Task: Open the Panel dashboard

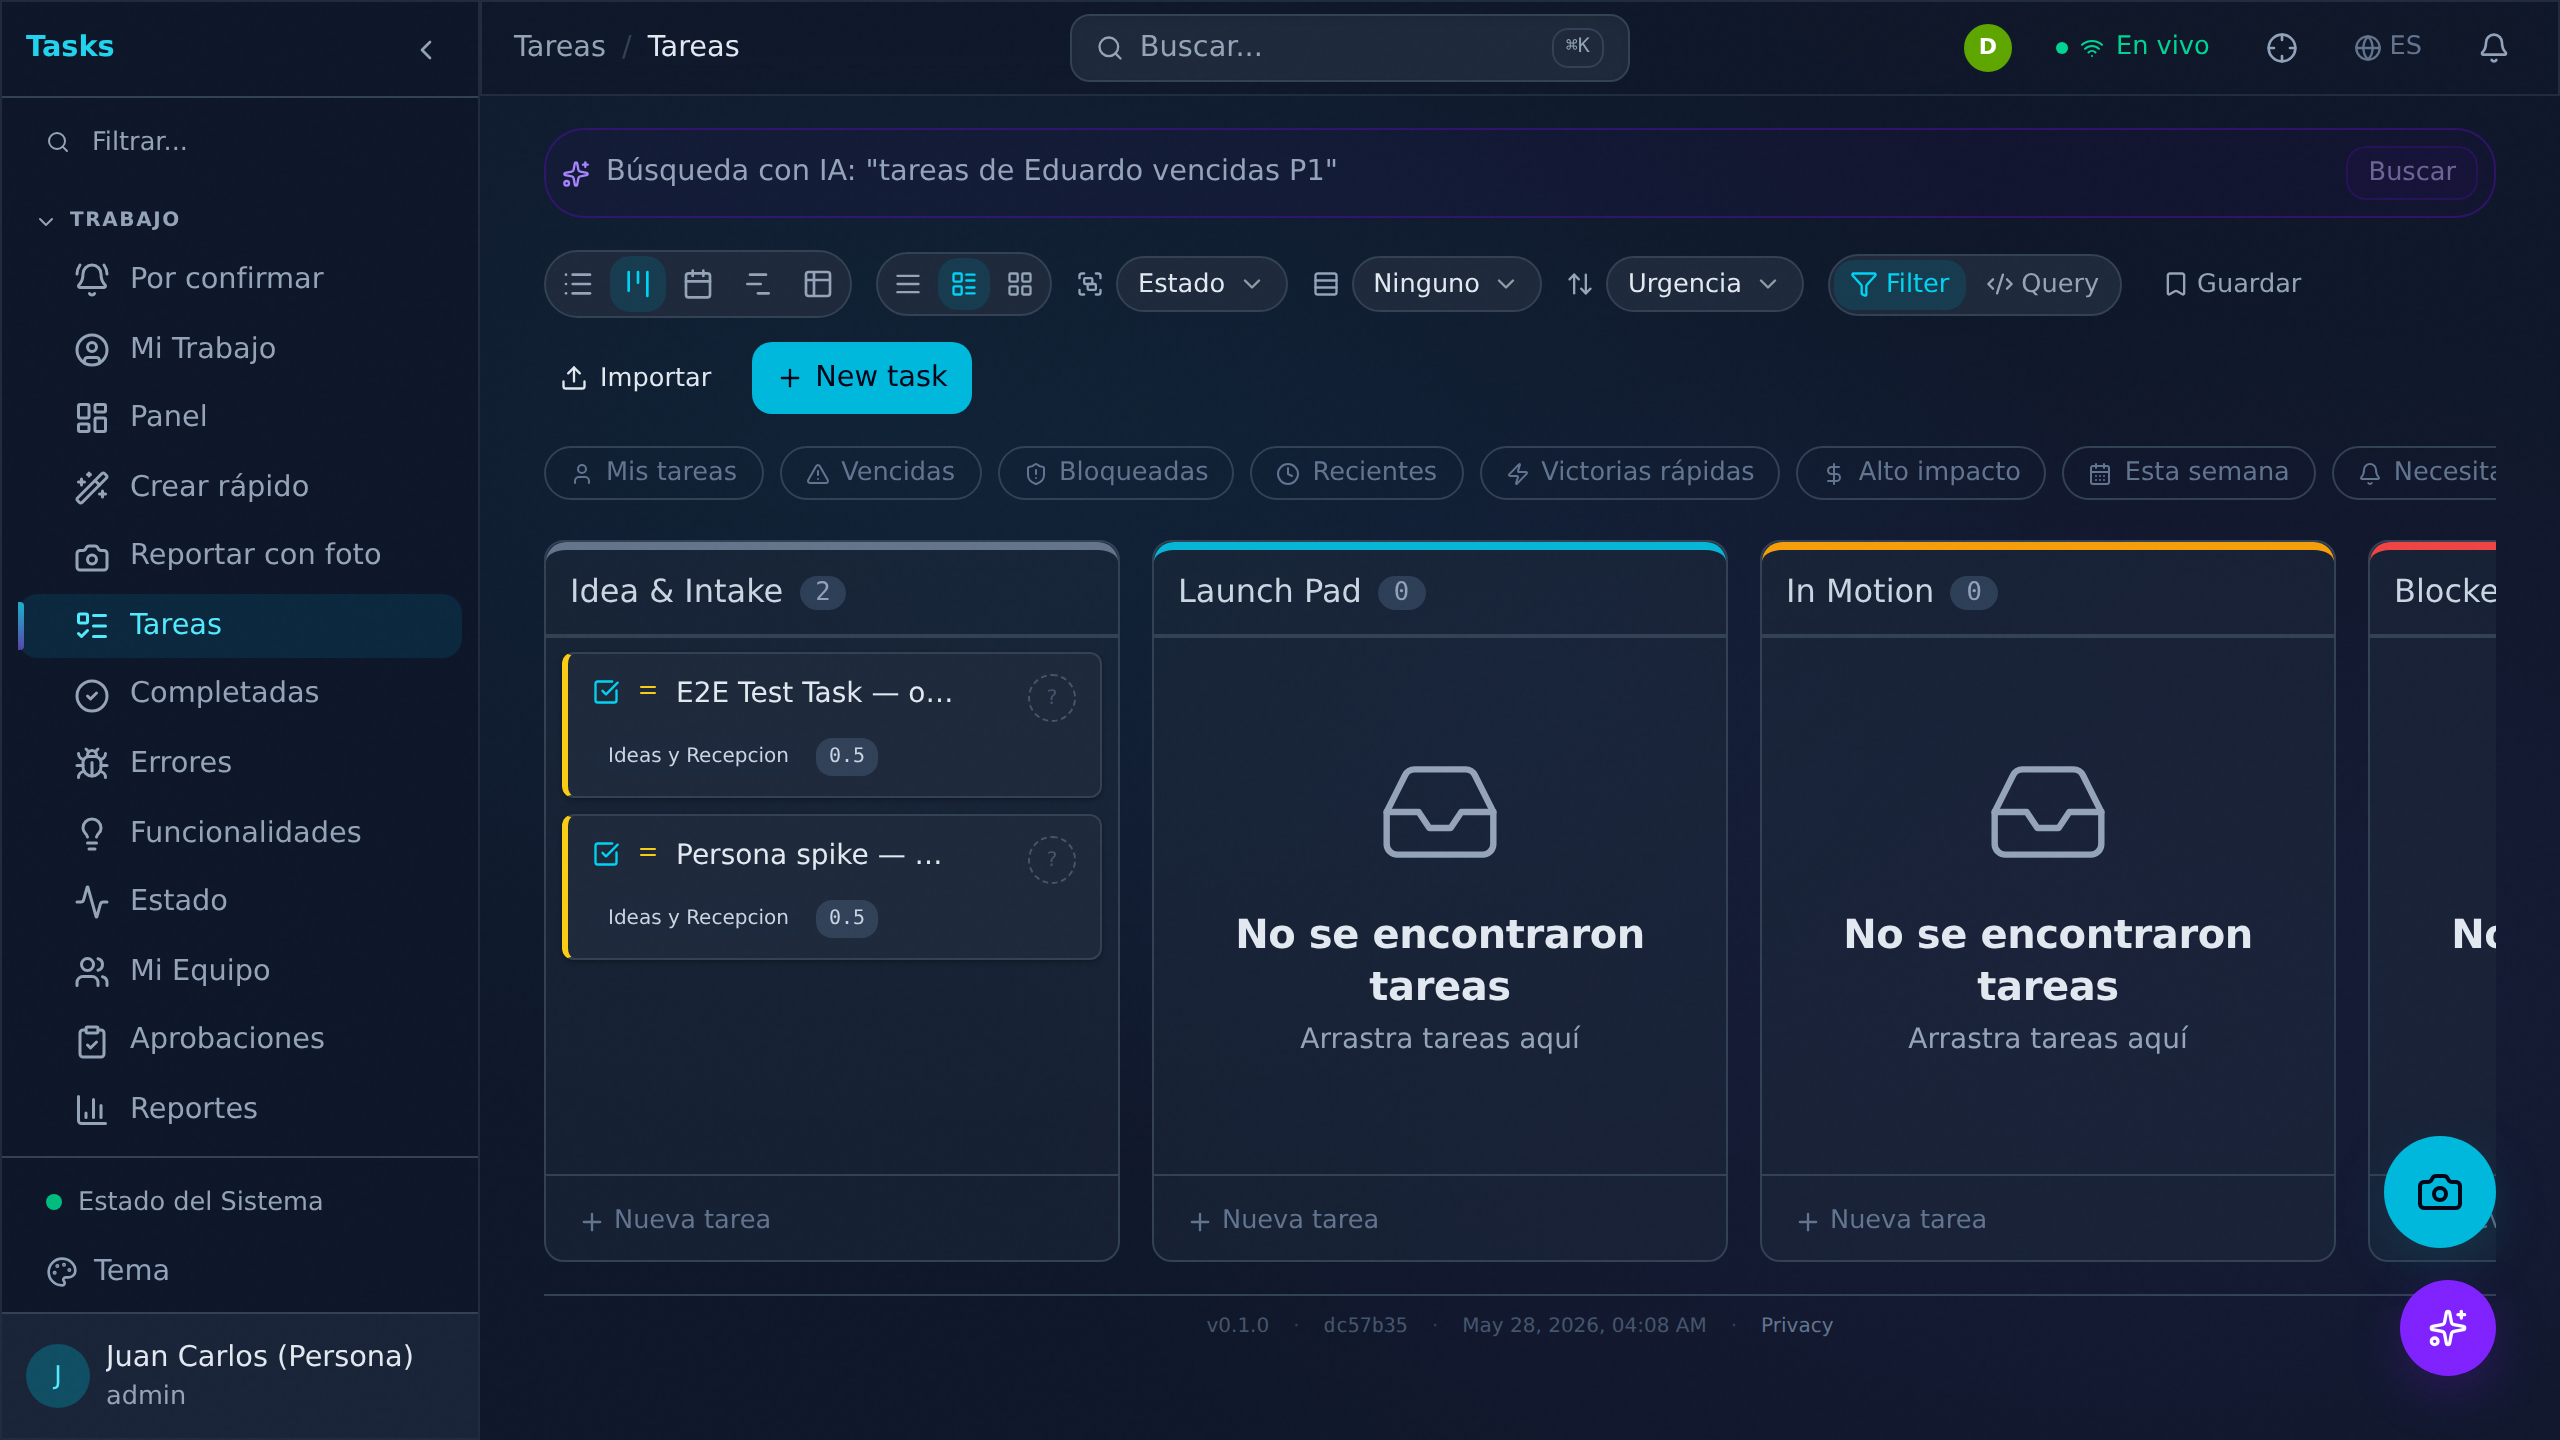Action: [x=240, y=416]
